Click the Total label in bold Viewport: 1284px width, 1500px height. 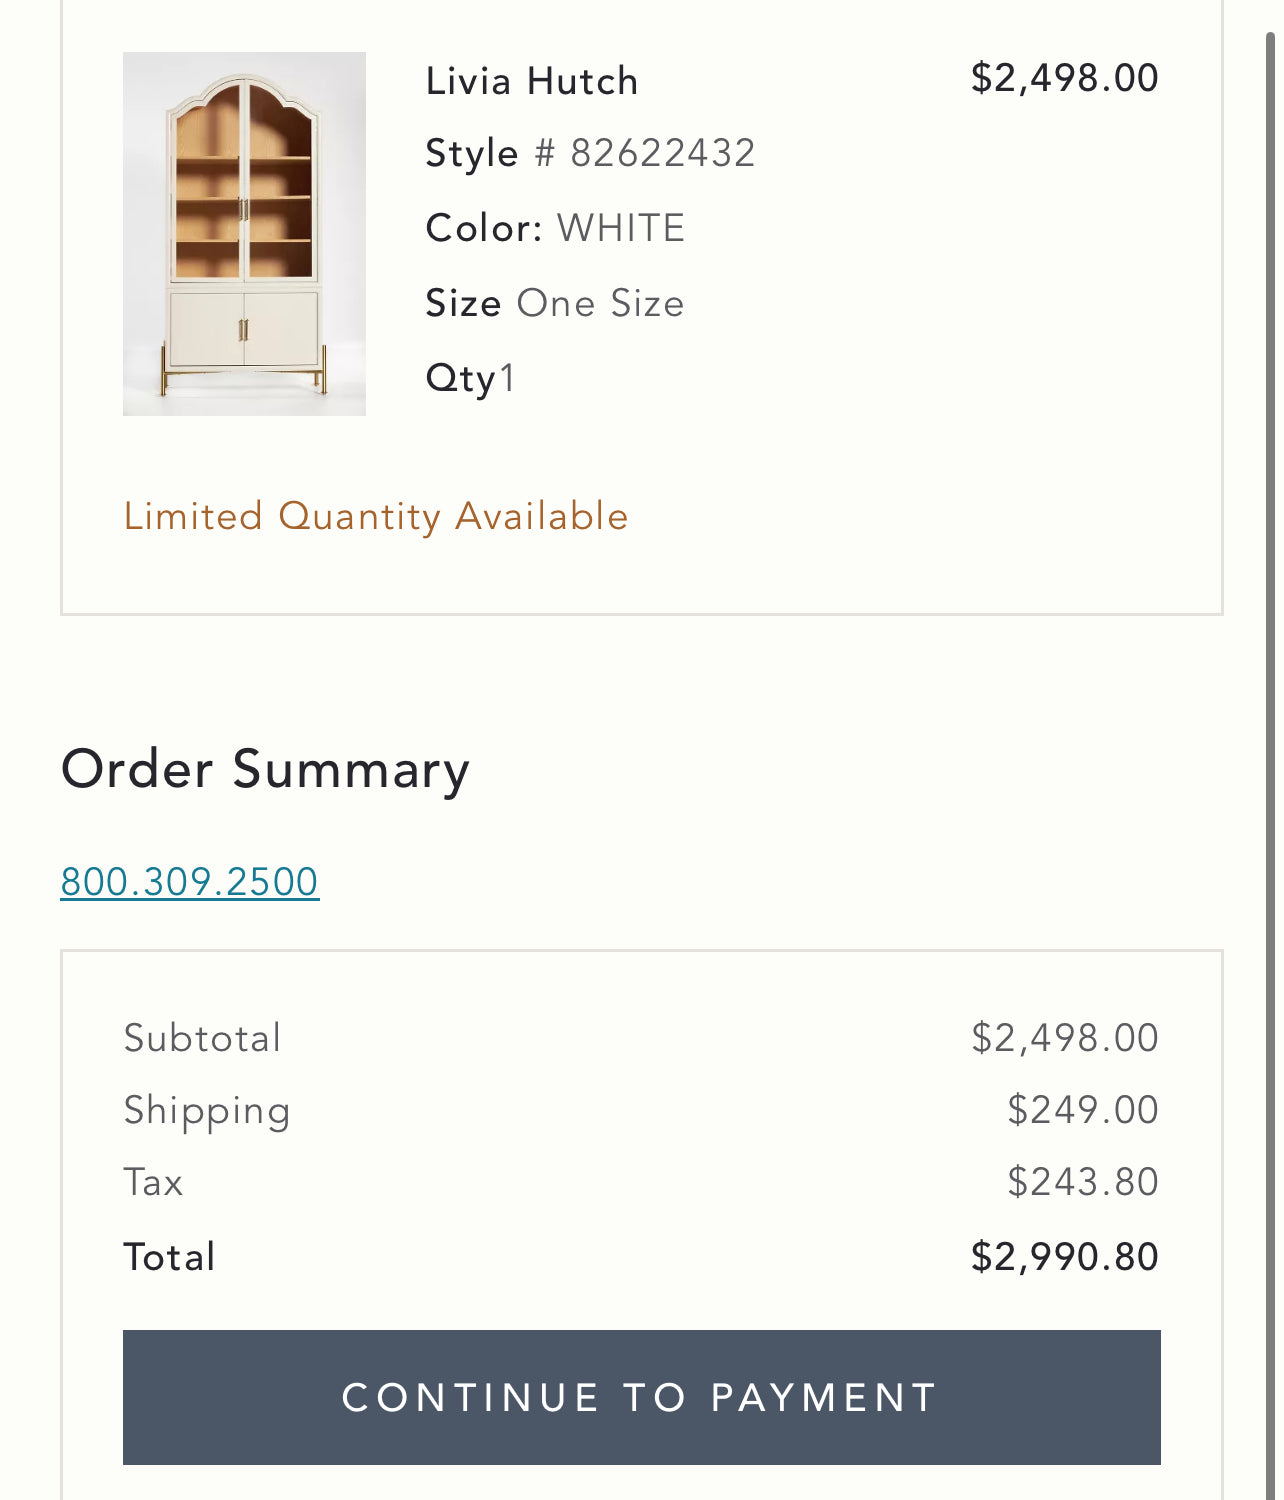(167, 1255)
